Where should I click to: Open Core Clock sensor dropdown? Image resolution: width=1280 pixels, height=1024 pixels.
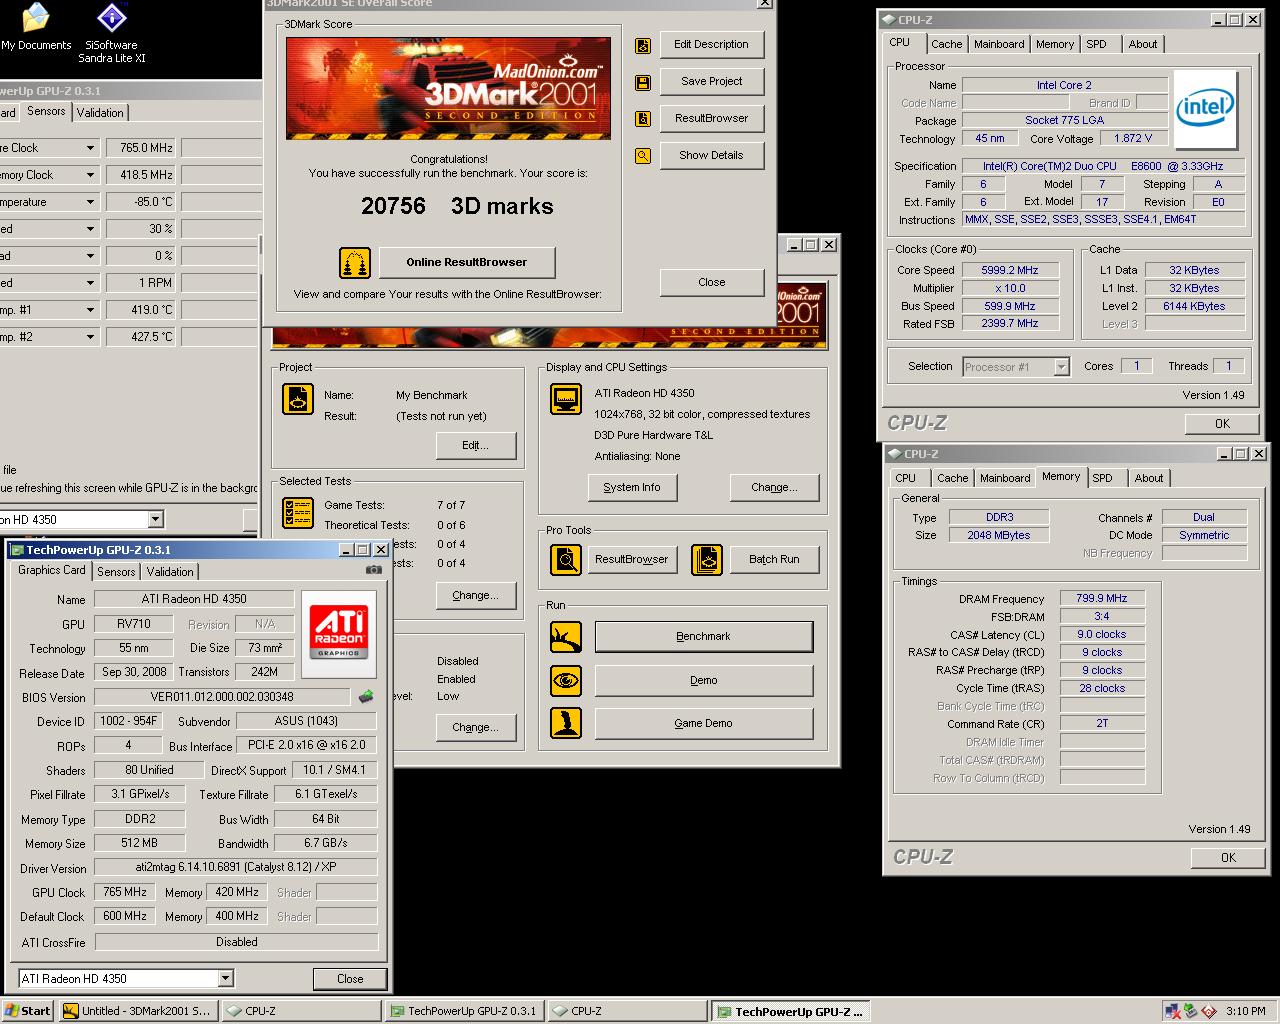(x=89, y=148)
